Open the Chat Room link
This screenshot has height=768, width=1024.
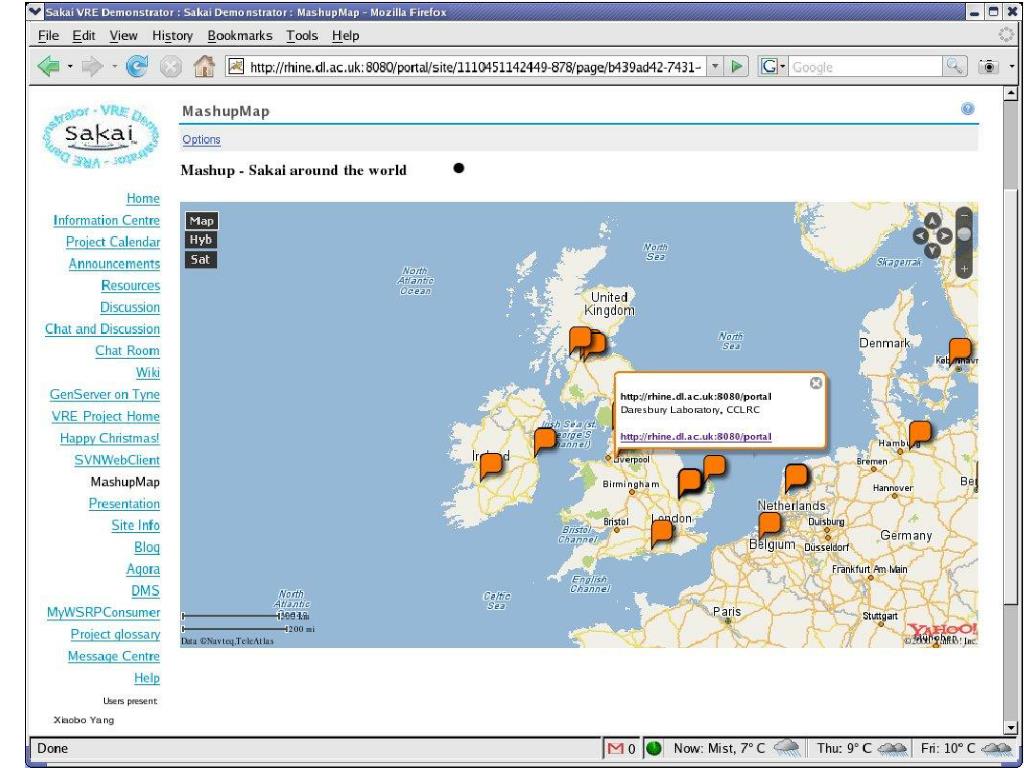127,351
